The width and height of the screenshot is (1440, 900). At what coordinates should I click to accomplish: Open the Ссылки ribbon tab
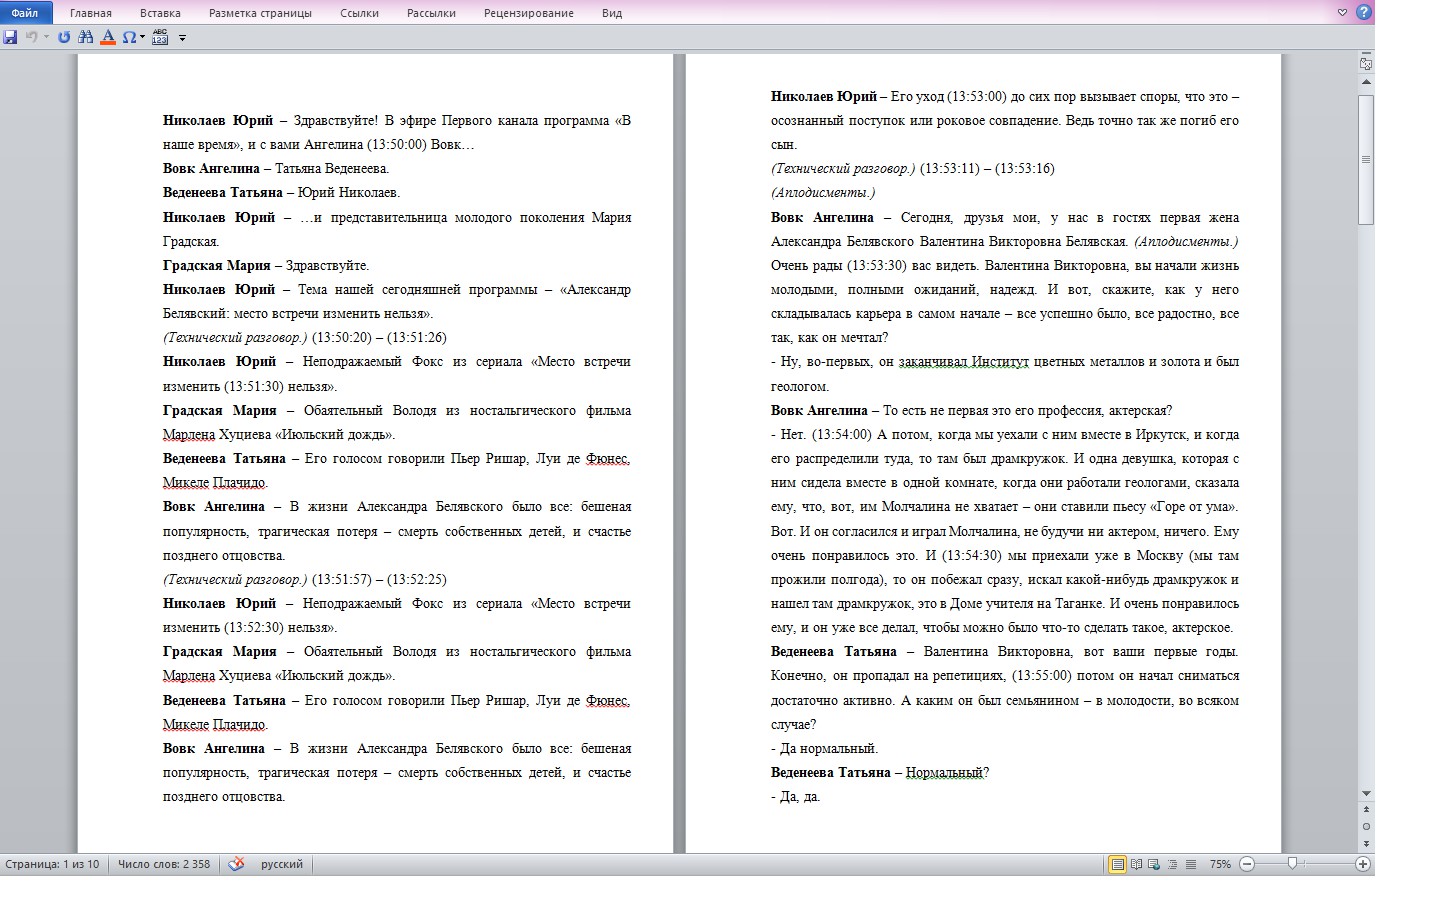(359, 13)
